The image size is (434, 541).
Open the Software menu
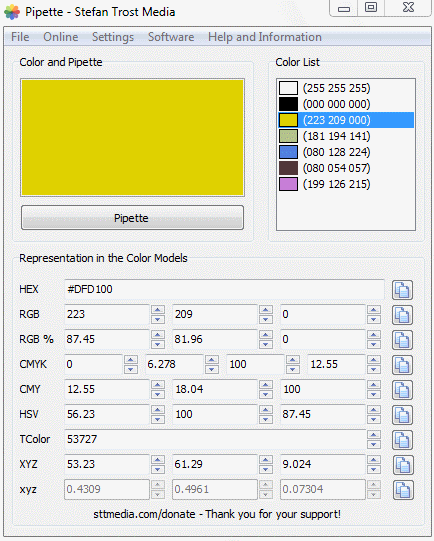[171, 37]
